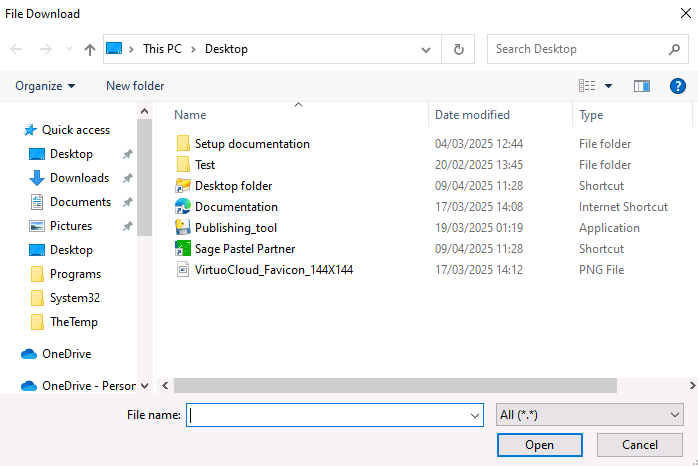Viewport: 698px width, 466px height.
Task: Expand the address bar previous locations dropdown
Action: pyautogui.click(x=427, y=49)
